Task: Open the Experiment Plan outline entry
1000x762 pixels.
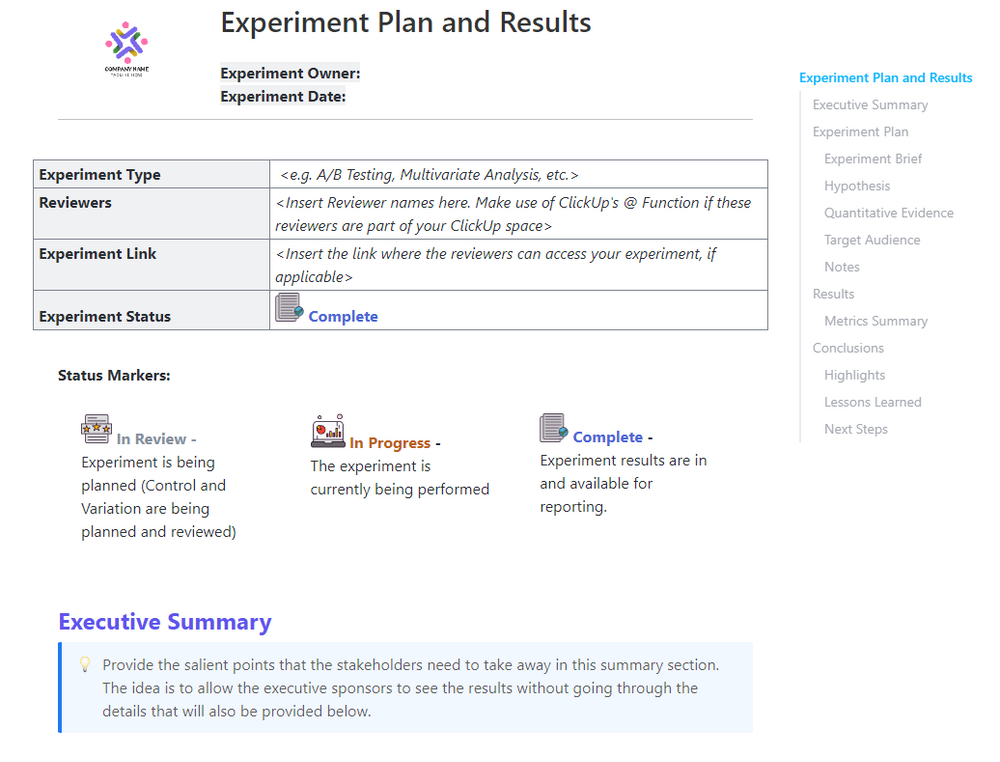Action: point(860,131)
